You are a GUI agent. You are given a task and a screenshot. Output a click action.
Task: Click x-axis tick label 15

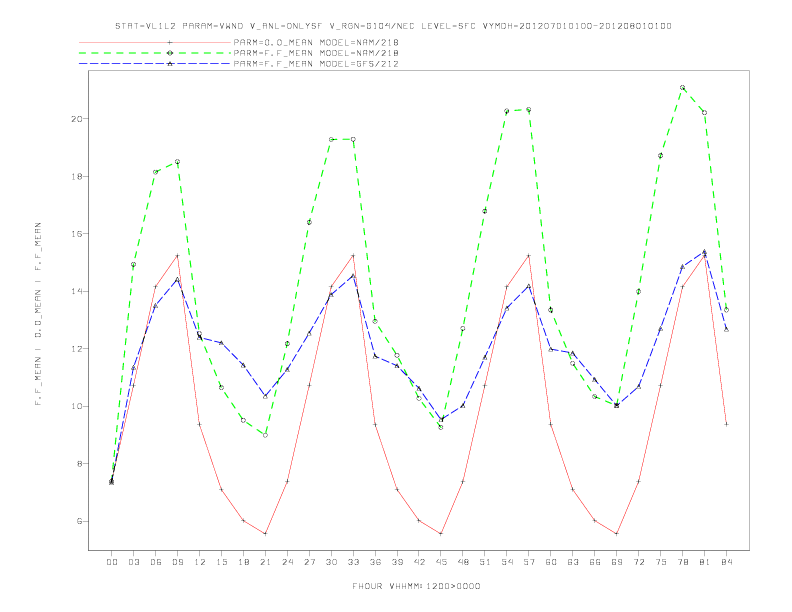click(x=222, y=562)
